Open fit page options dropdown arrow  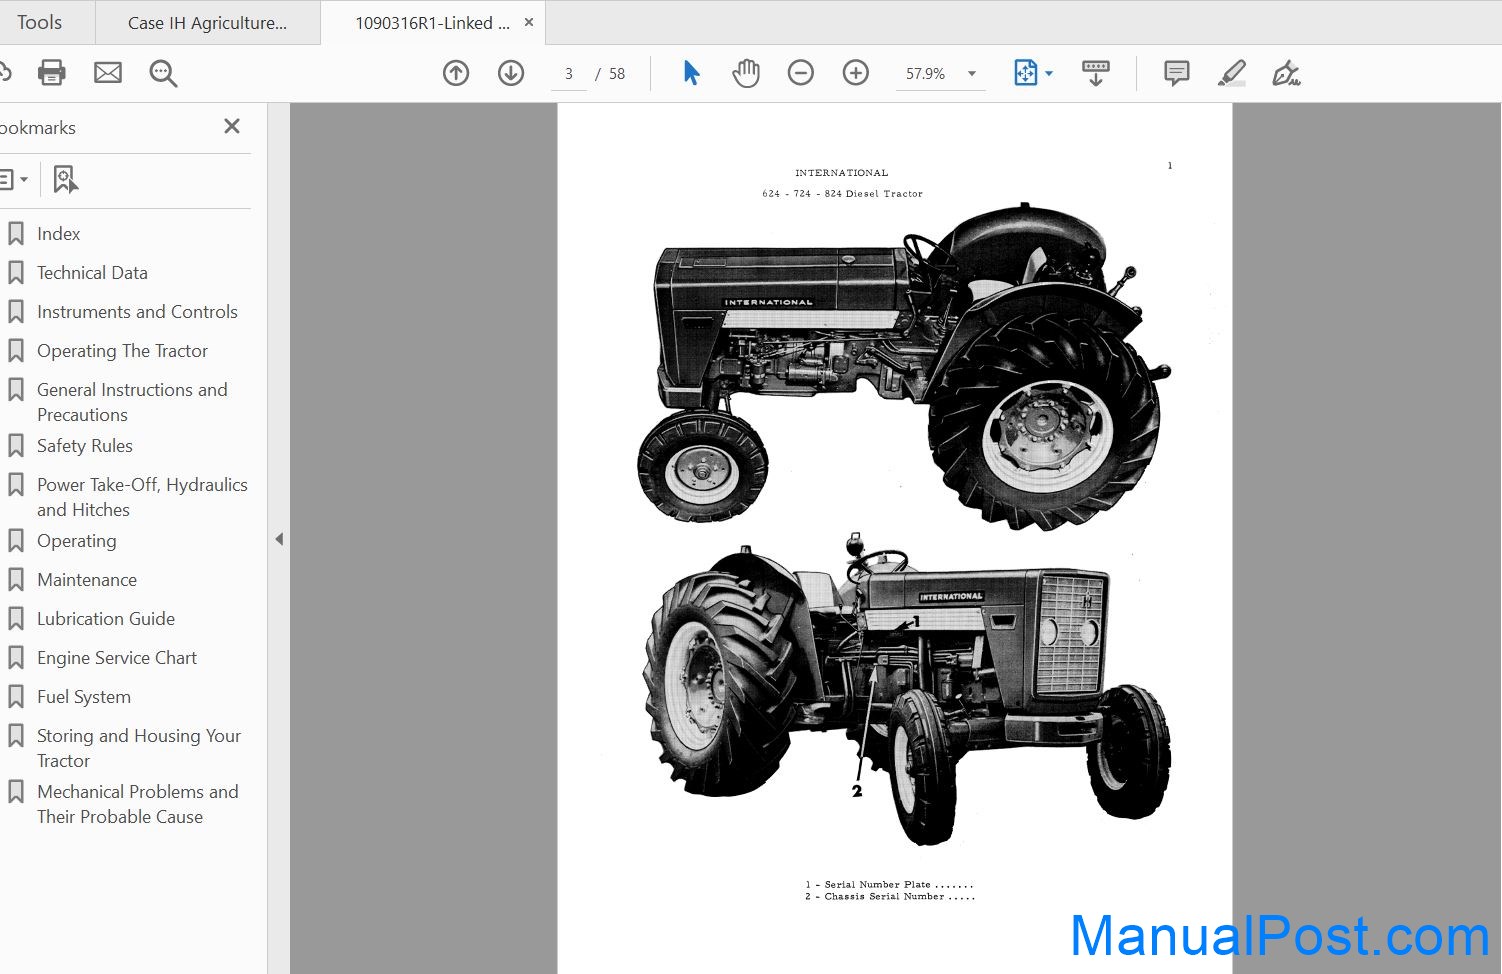click(x=1049, y=74)
